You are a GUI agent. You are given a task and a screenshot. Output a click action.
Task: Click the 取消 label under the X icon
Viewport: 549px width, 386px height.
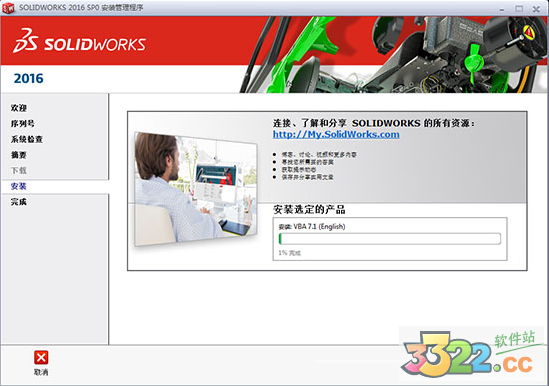[x=41, y=372]
